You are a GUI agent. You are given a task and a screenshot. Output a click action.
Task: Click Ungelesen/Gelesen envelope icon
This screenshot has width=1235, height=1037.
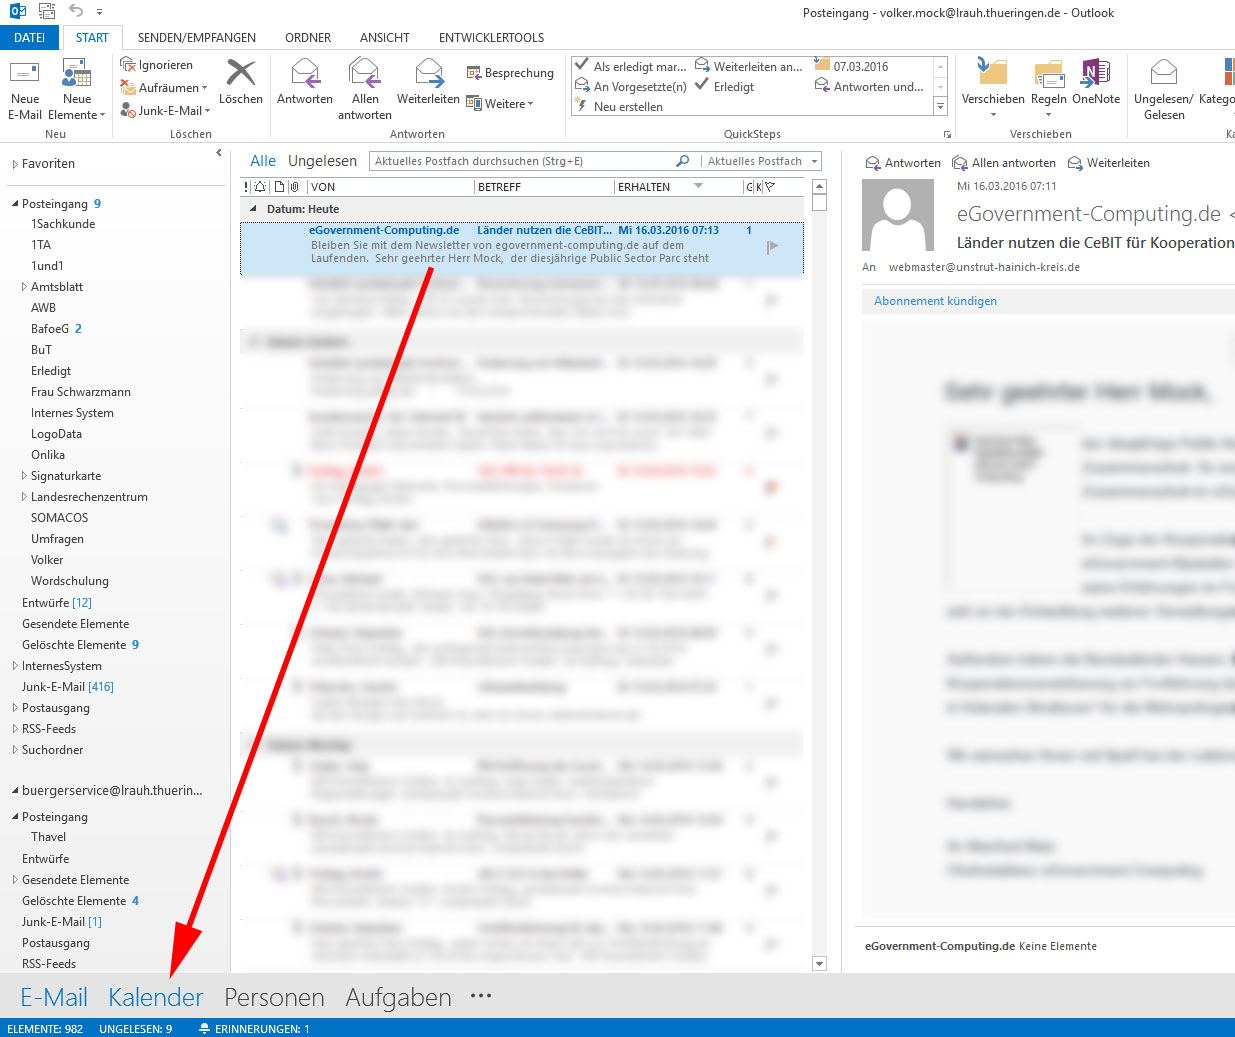coord(1164,73)
